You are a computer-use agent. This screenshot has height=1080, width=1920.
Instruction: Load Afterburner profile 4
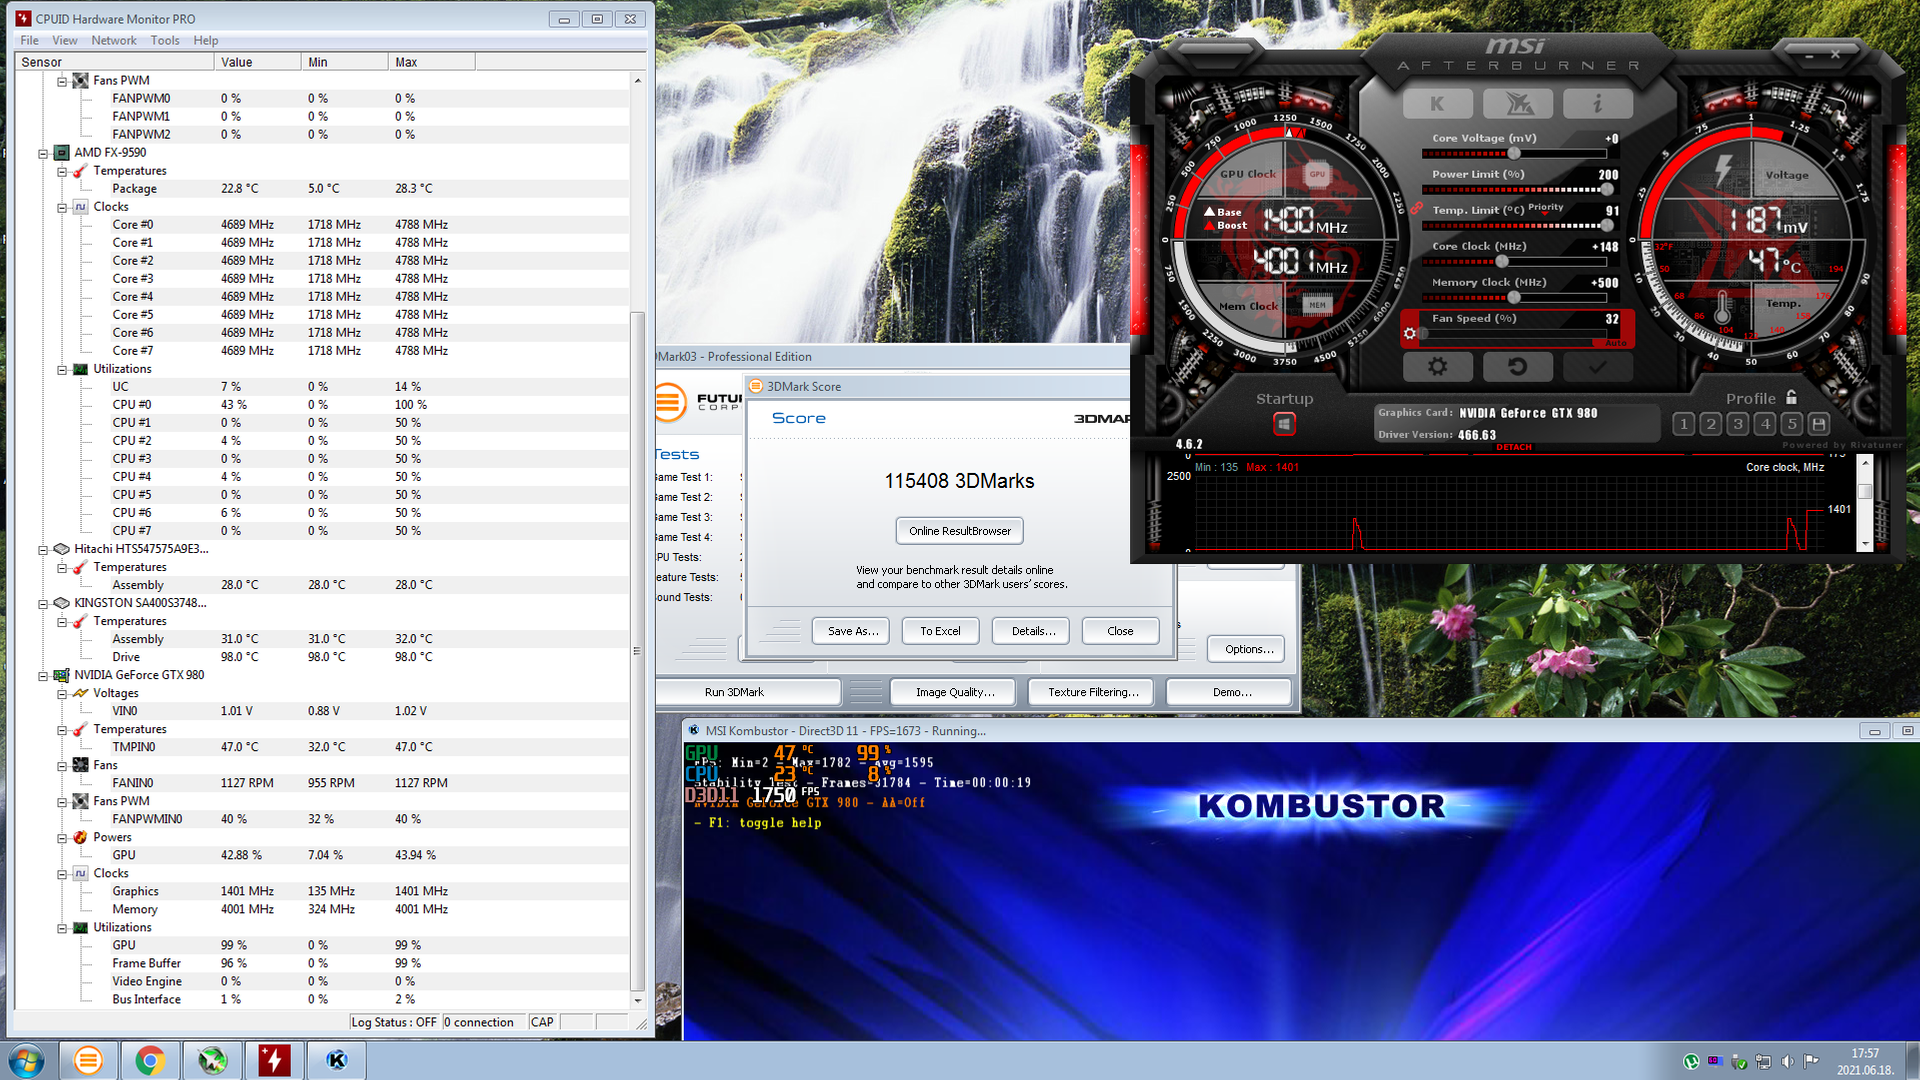click(1765, 424)
